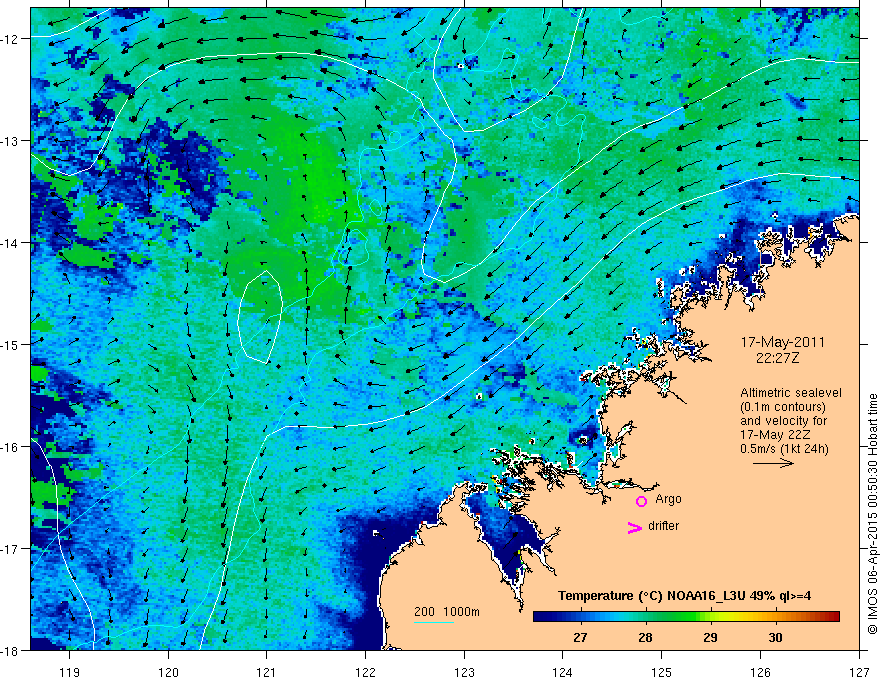Viewport: 880px width, 680px height.
Task: Click the colorbar value 30
Action: pyautogui.click(x=775, y=637)
